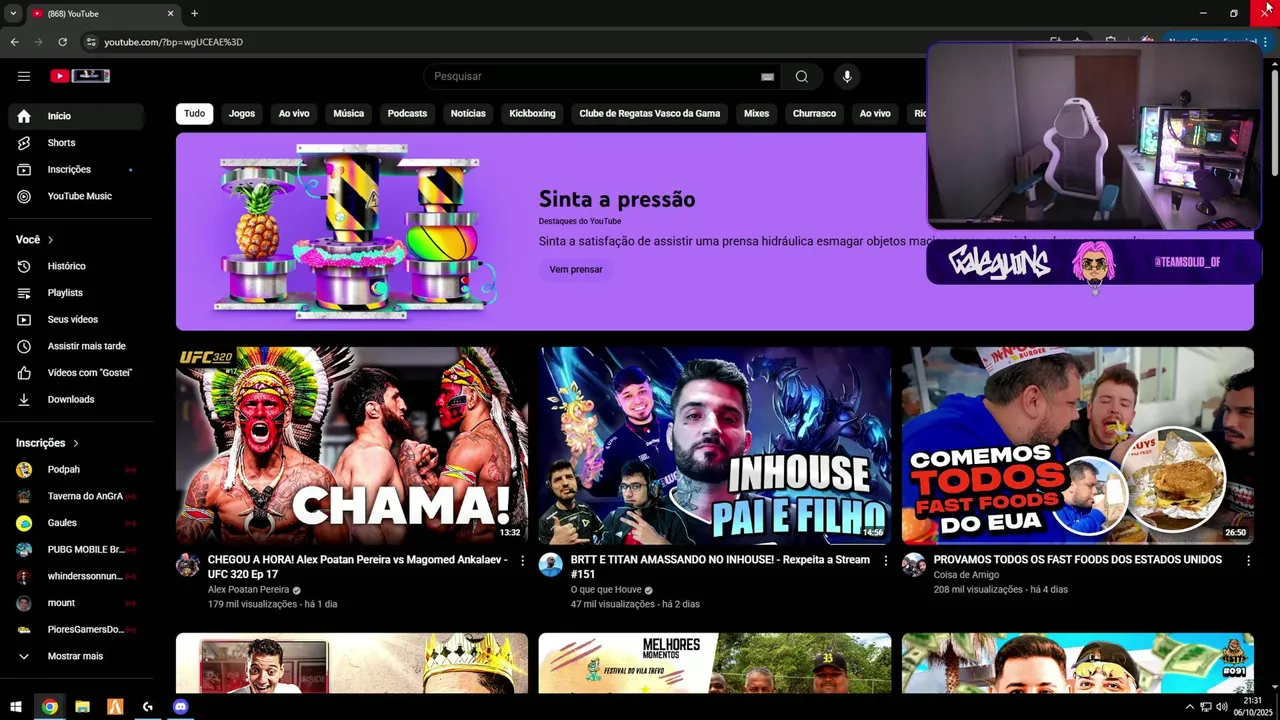Select Clube de Regatas Vasco da Gama chip
This screenshot has height=720, width=1280.
pyautogui.click(x=650, y=113)
